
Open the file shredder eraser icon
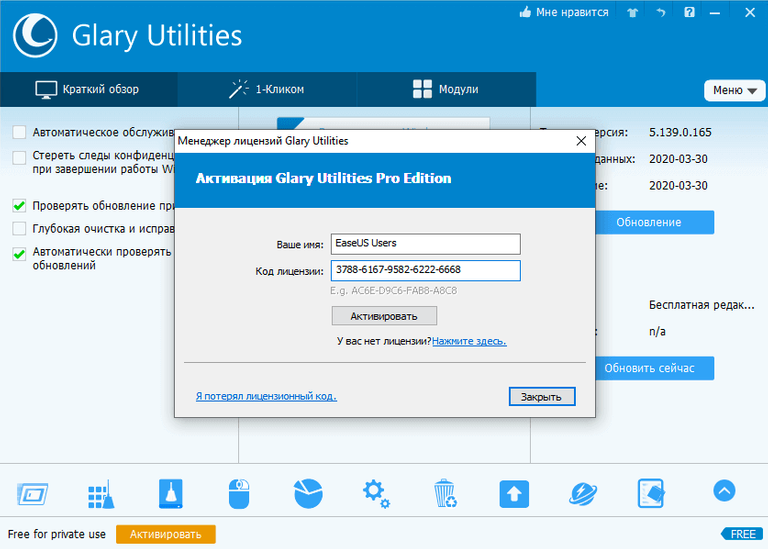[x=651, y=494]
